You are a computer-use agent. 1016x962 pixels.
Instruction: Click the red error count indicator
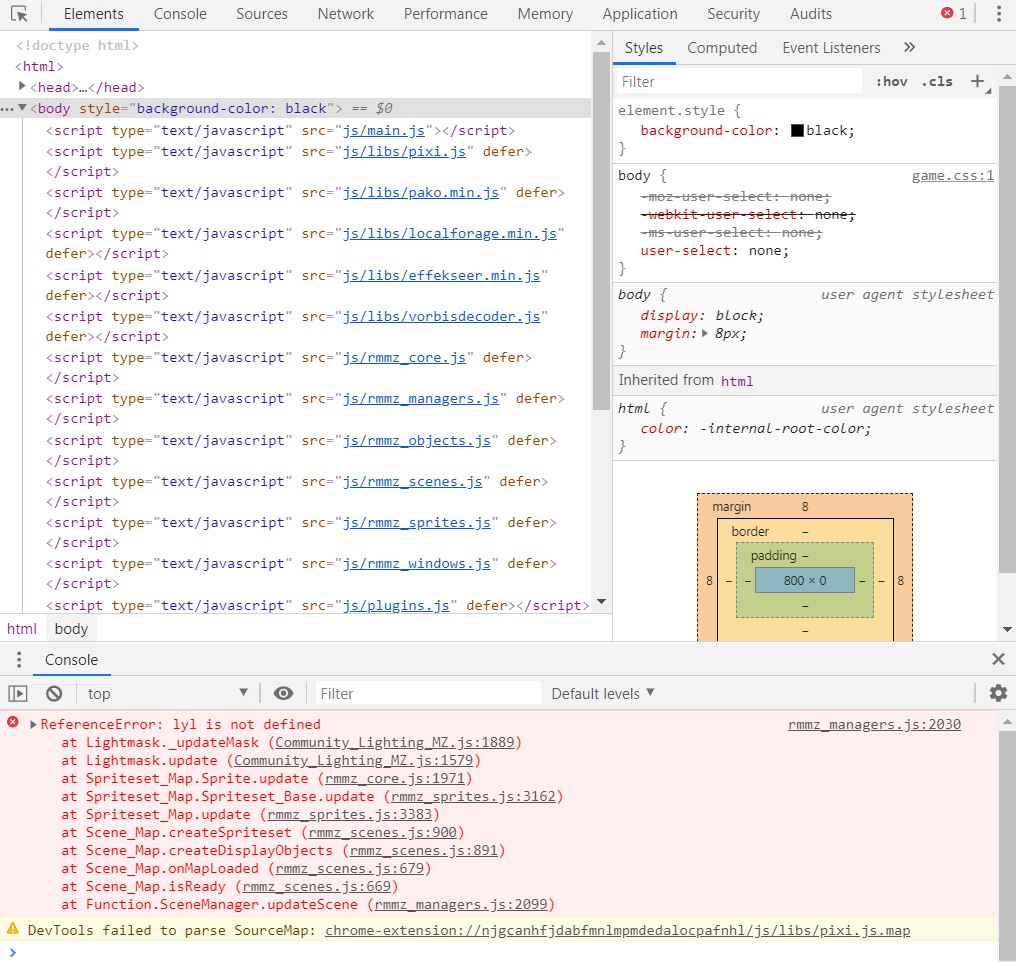tap(954, 14)
